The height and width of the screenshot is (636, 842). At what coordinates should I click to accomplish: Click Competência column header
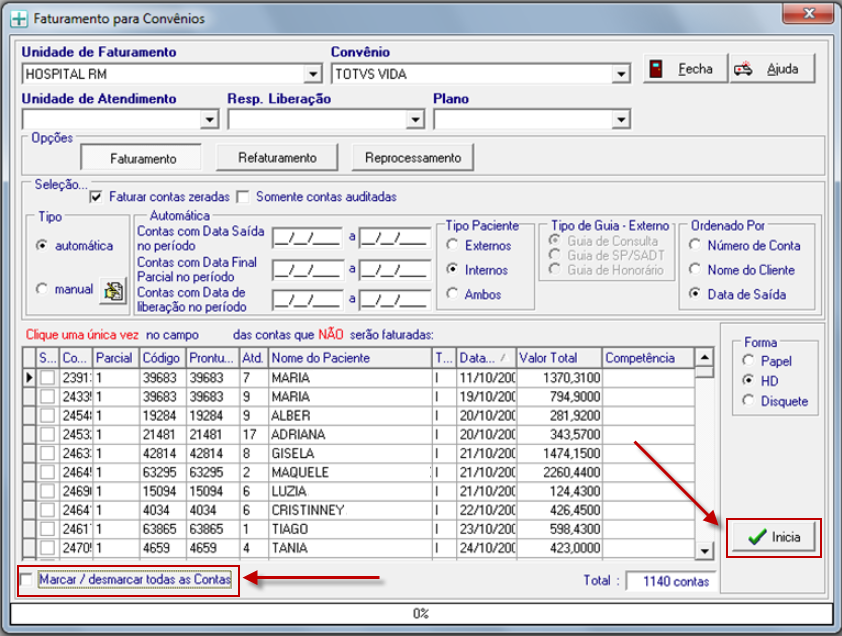coord(648,358)
